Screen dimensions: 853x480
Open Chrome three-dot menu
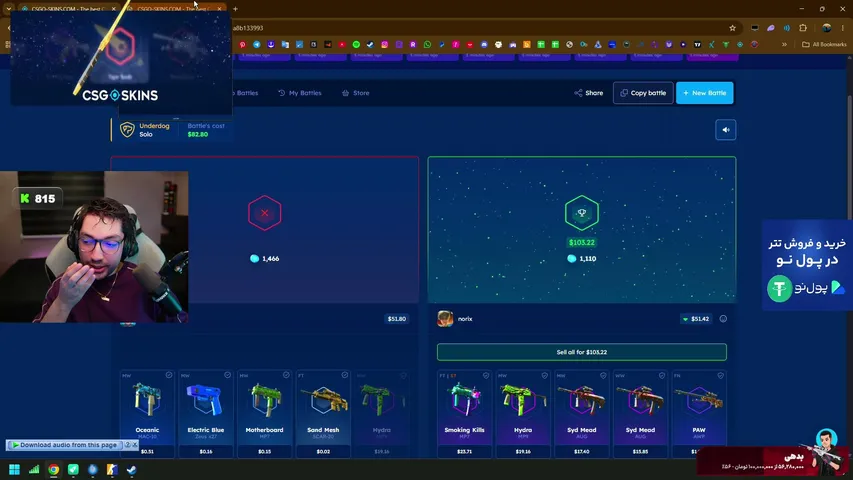[x=843, y=28]
